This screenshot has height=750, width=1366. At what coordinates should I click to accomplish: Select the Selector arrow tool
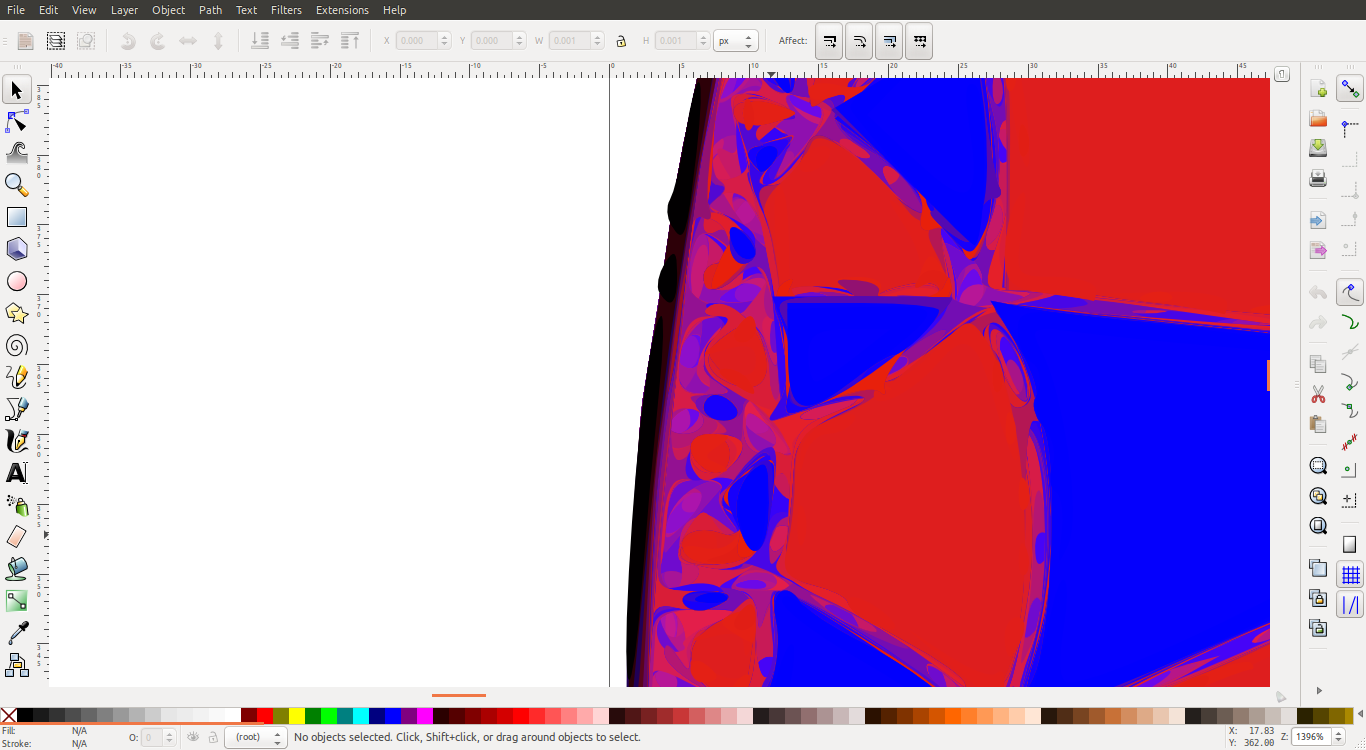click(17, 90)
